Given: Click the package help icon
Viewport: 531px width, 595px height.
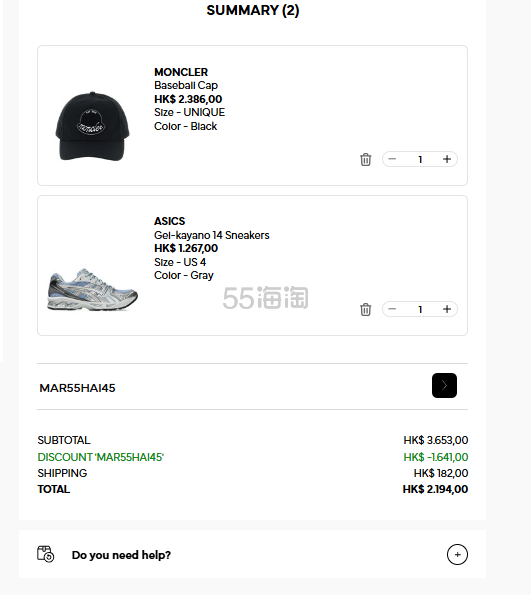Looking at the screenshot, I should [46, 554].
